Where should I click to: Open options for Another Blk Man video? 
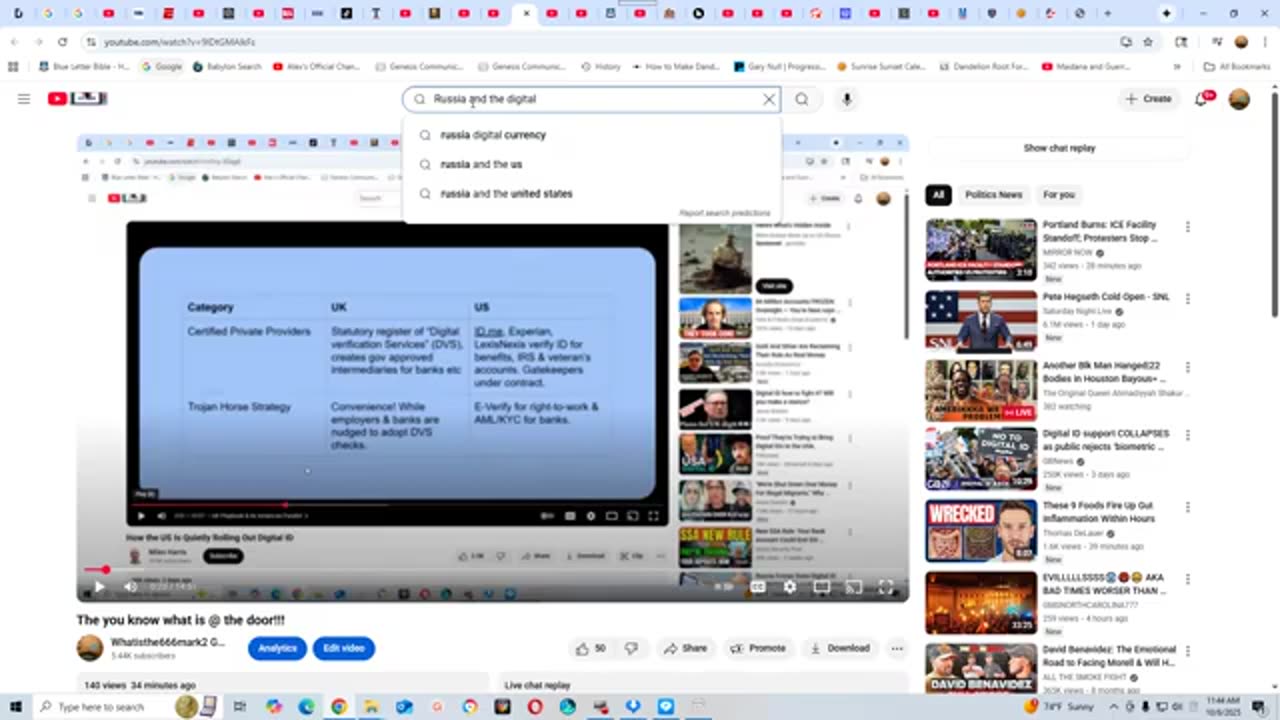1188,367
